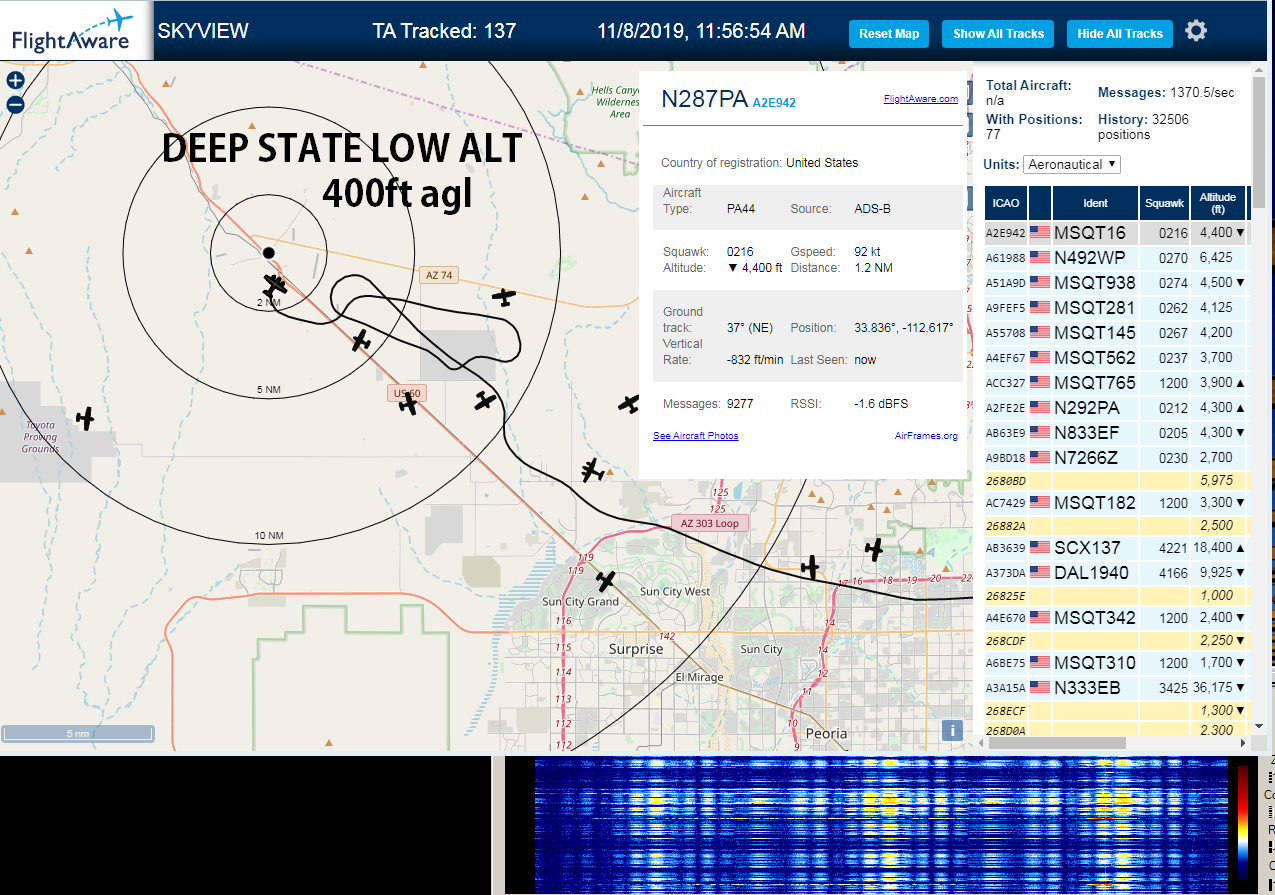This screenshot has width=1275, height=895.
Task: Sort table by Altitude (ft) column
Action: click(x=1218, y=203)
